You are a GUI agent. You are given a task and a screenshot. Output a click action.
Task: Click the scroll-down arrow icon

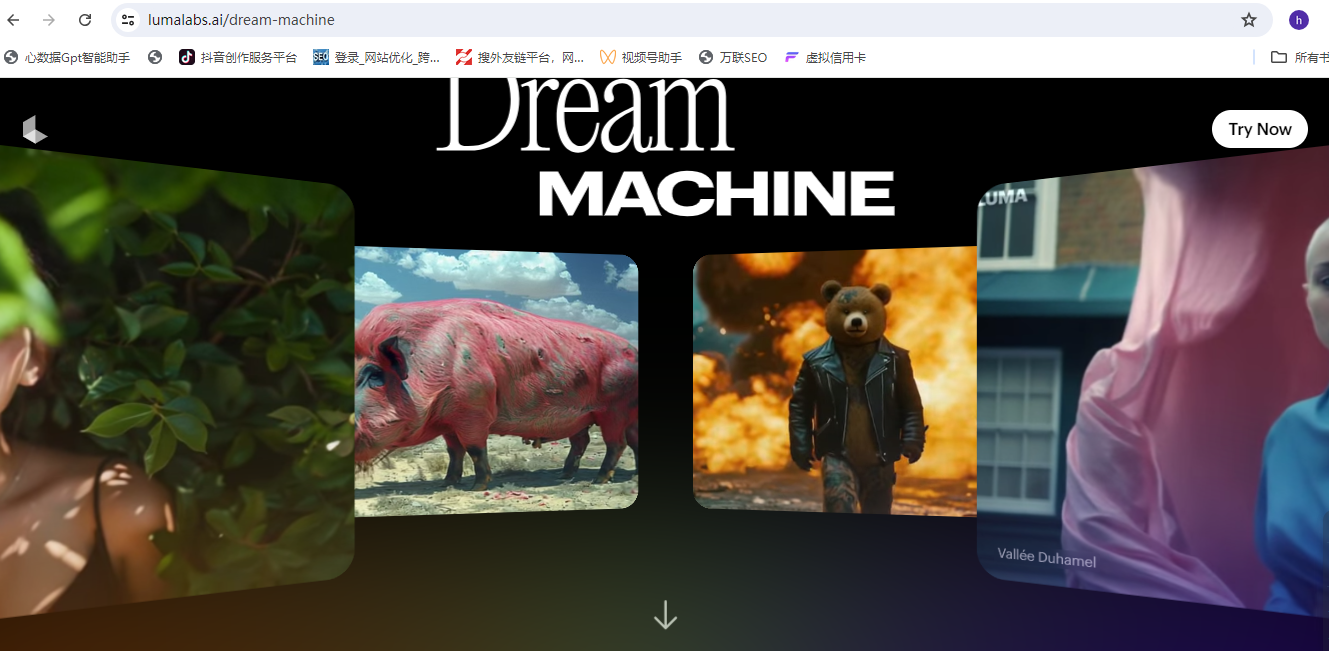point(665,615)
